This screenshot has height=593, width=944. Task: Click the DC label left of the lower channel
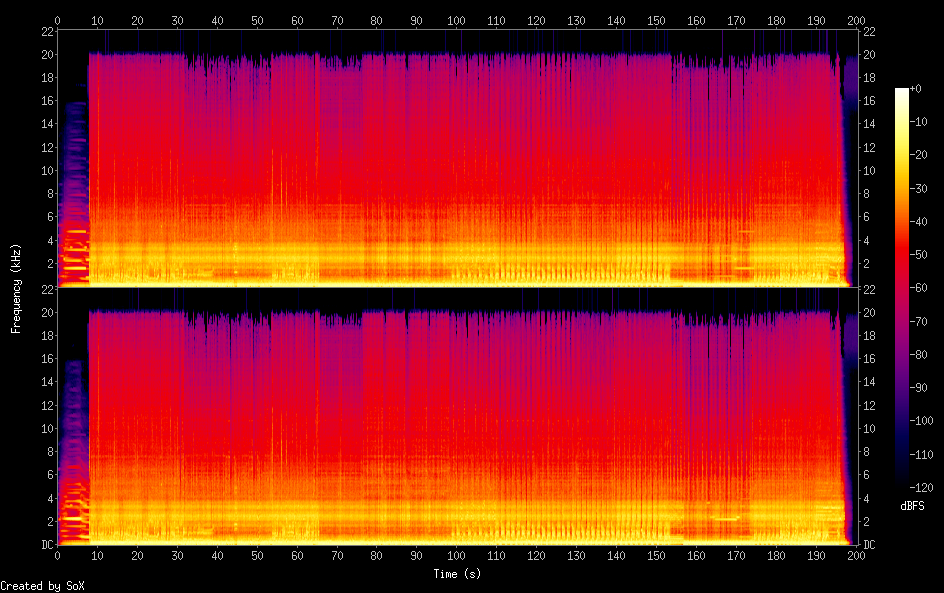[x=45, y=545]
